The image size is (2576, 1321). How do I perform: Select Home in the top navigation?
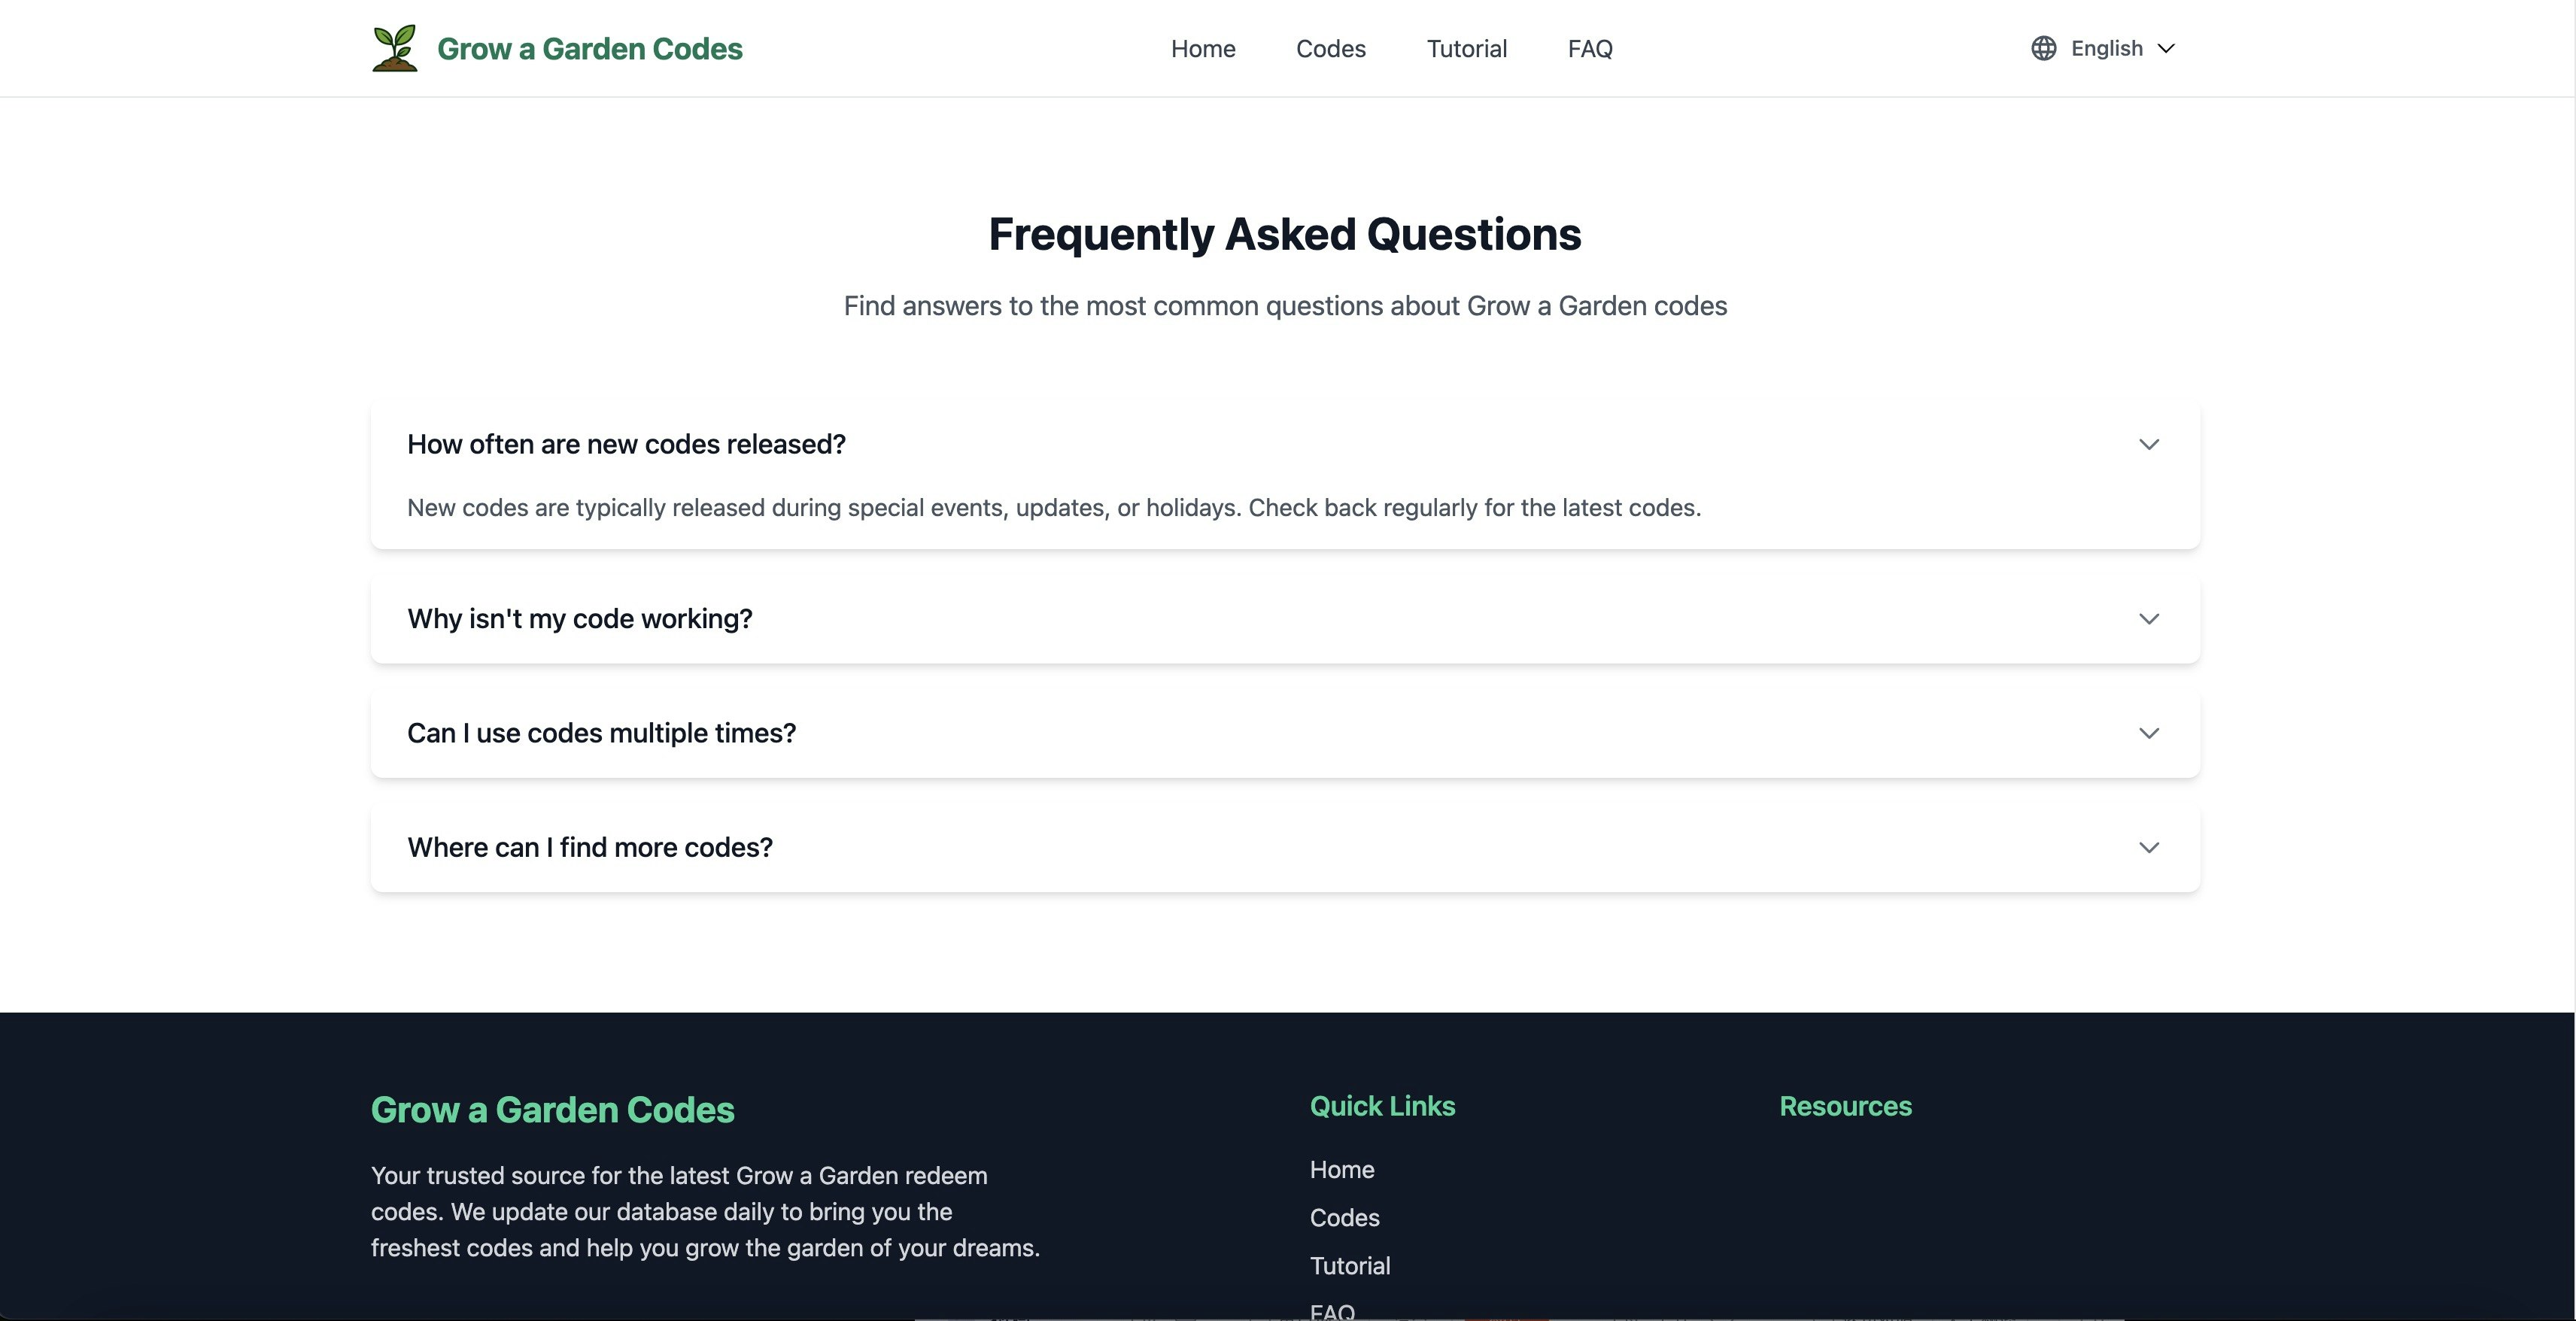(x=1202, y=48)
